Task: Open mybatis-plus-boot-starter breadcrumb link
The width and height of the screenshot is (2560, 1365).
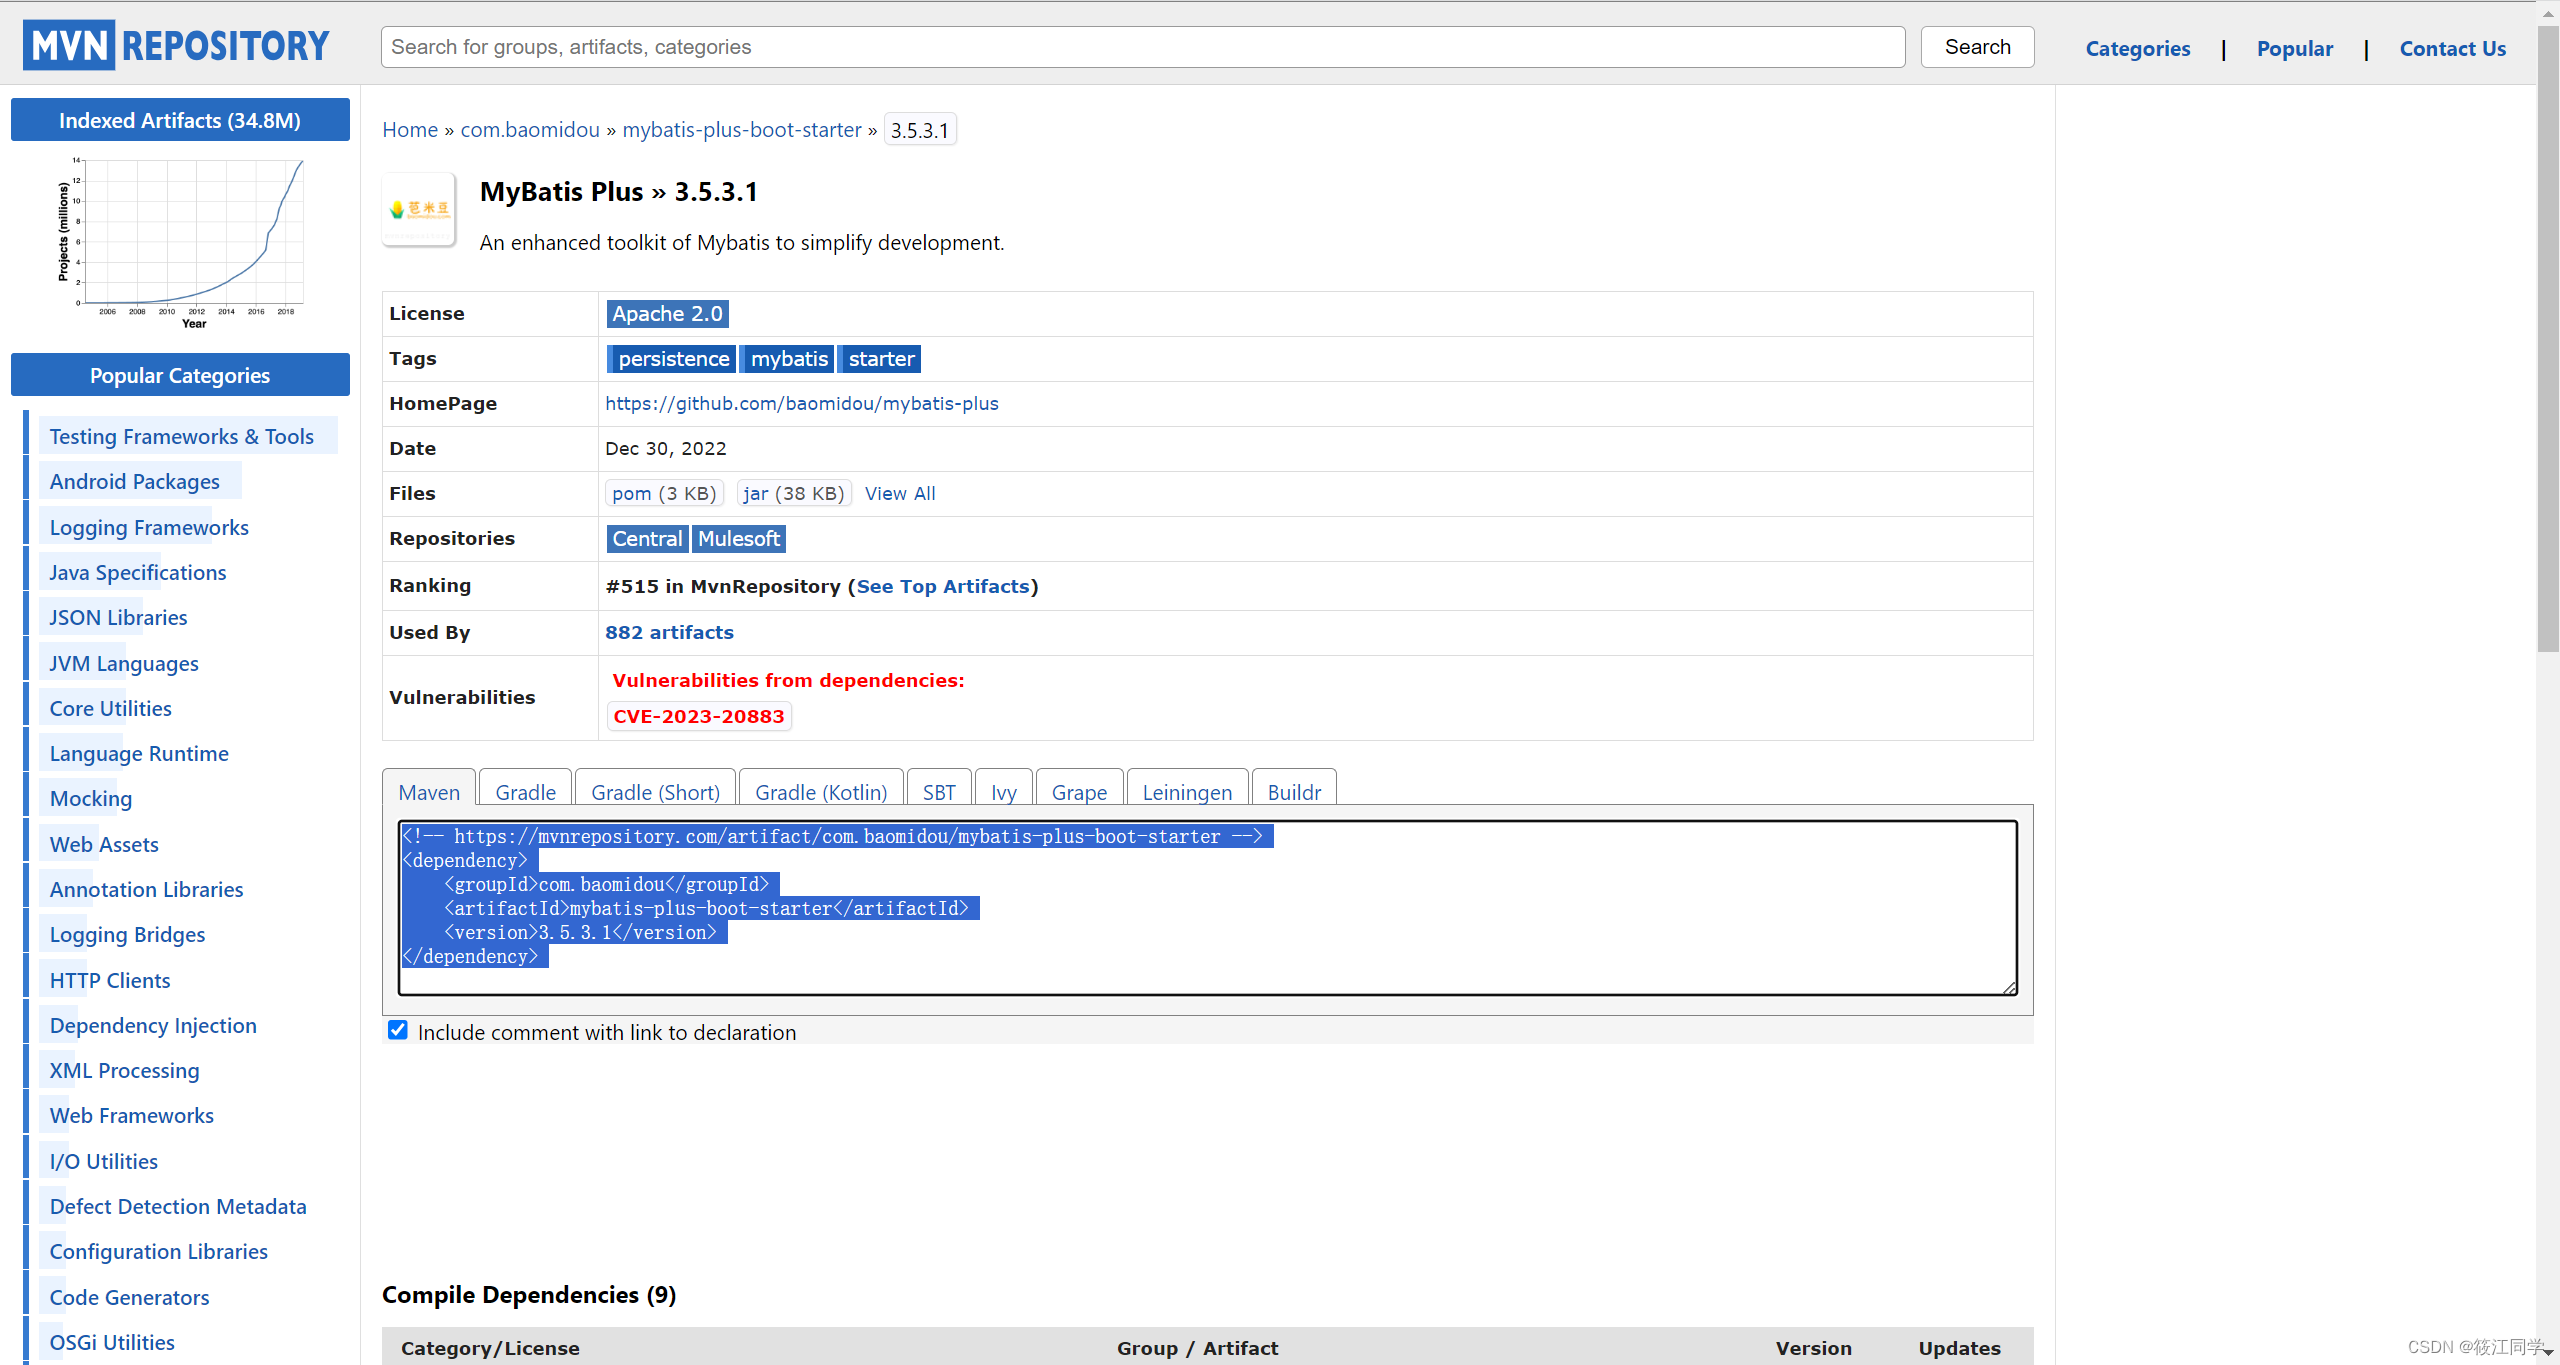Action: click(742, 130)
